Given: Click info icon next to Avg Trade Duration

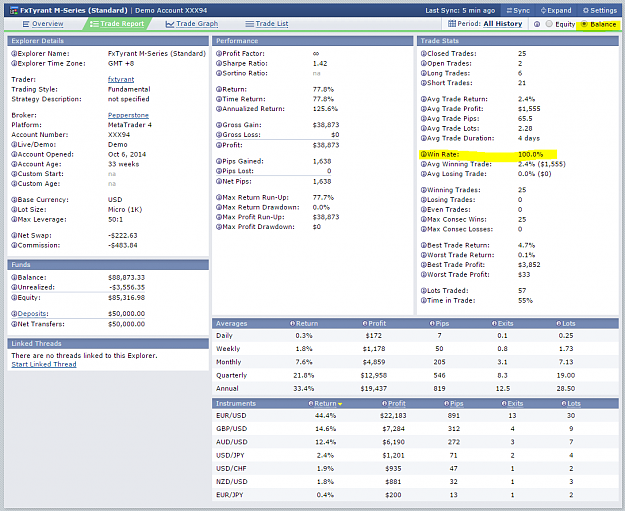Looking at the screenshot, I should tap(424, 138).
